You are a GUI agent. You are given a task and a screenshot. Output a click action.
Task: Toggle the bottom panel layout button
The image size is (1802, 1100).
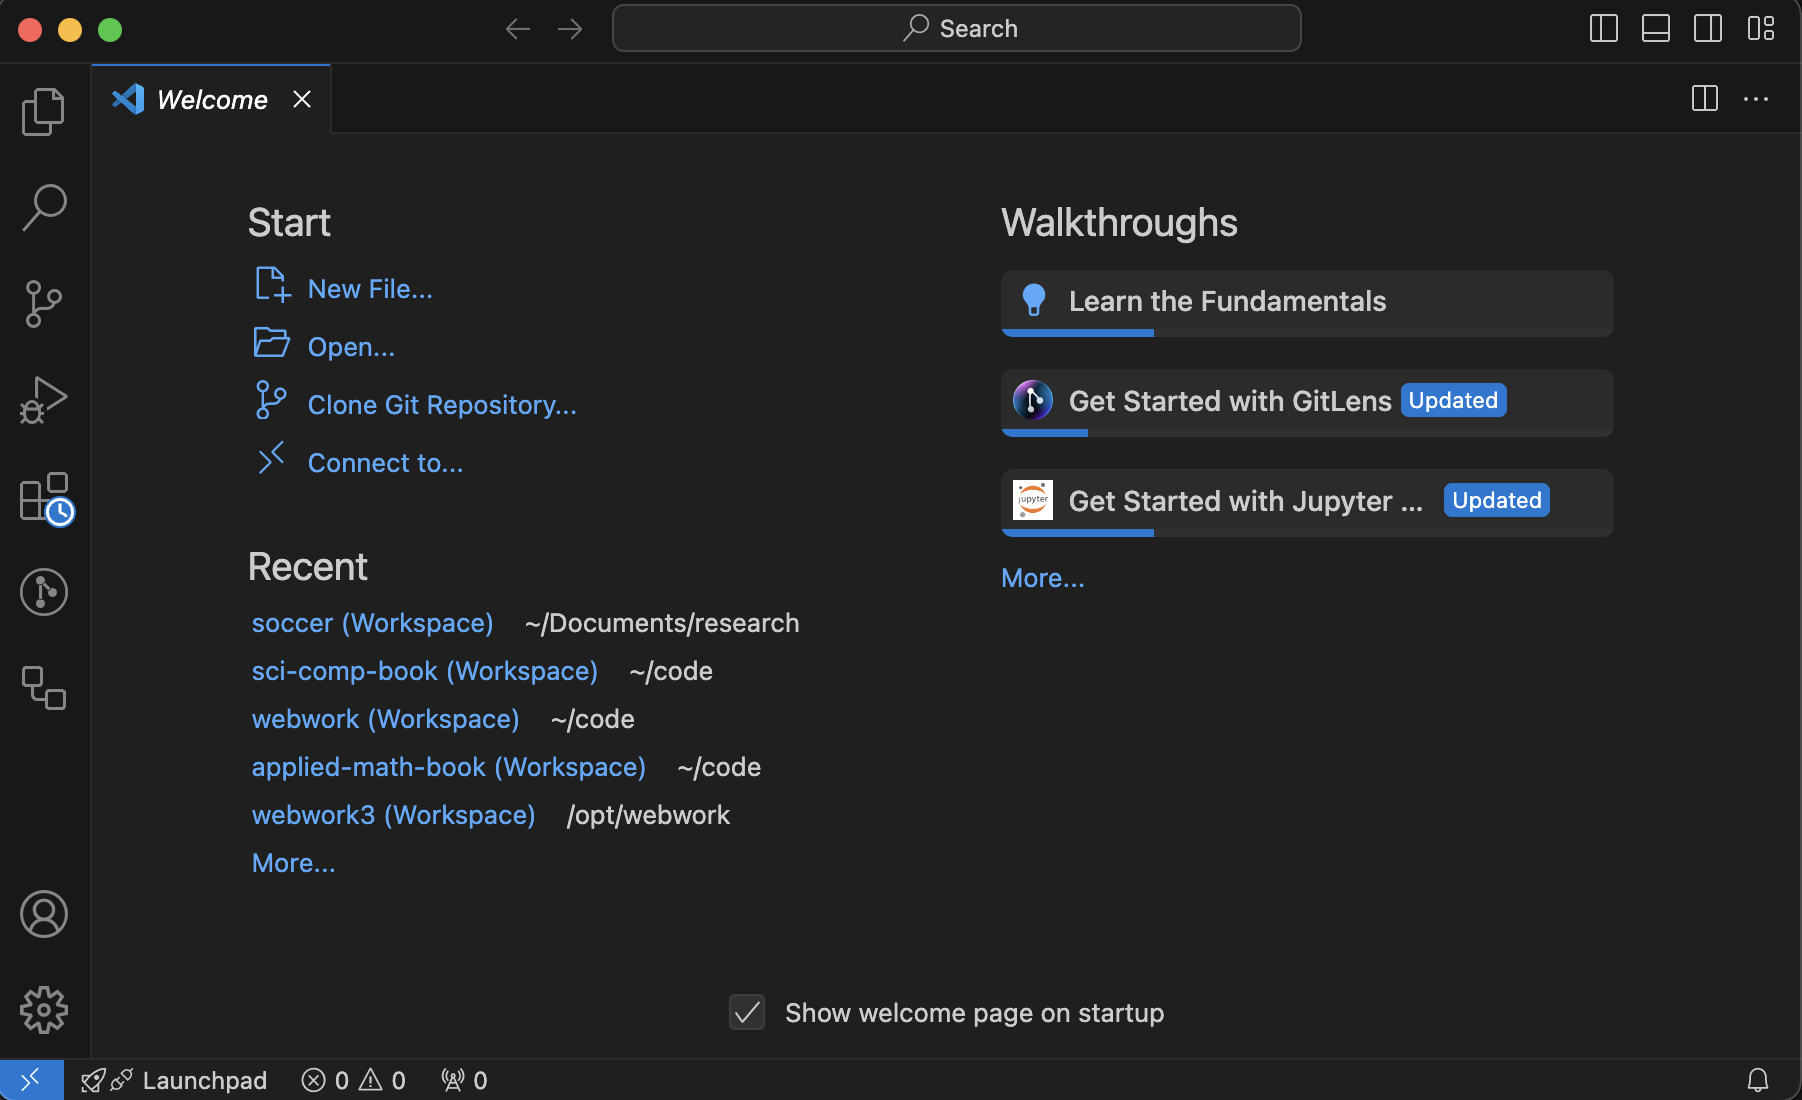click(x=1655, y=28)
